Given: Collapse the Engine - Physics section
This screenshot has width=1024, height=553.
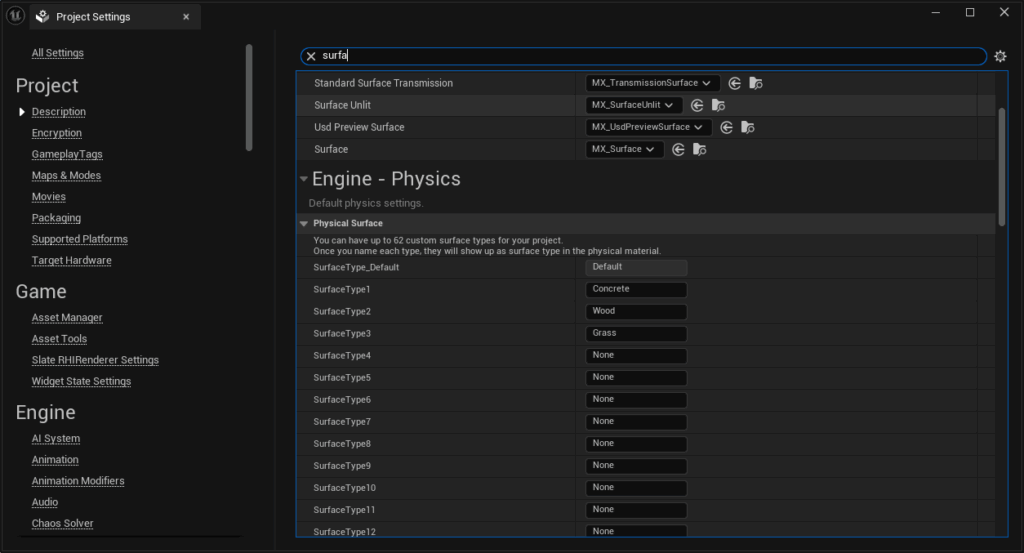Looking at the screenshot, I should point(304,180).
